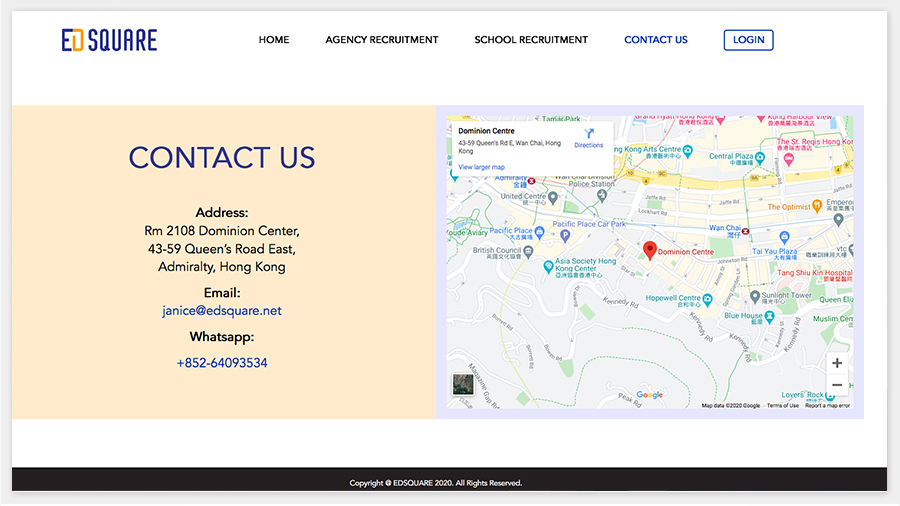
Task: Open the HOME menu item
Action: [274, 40]
